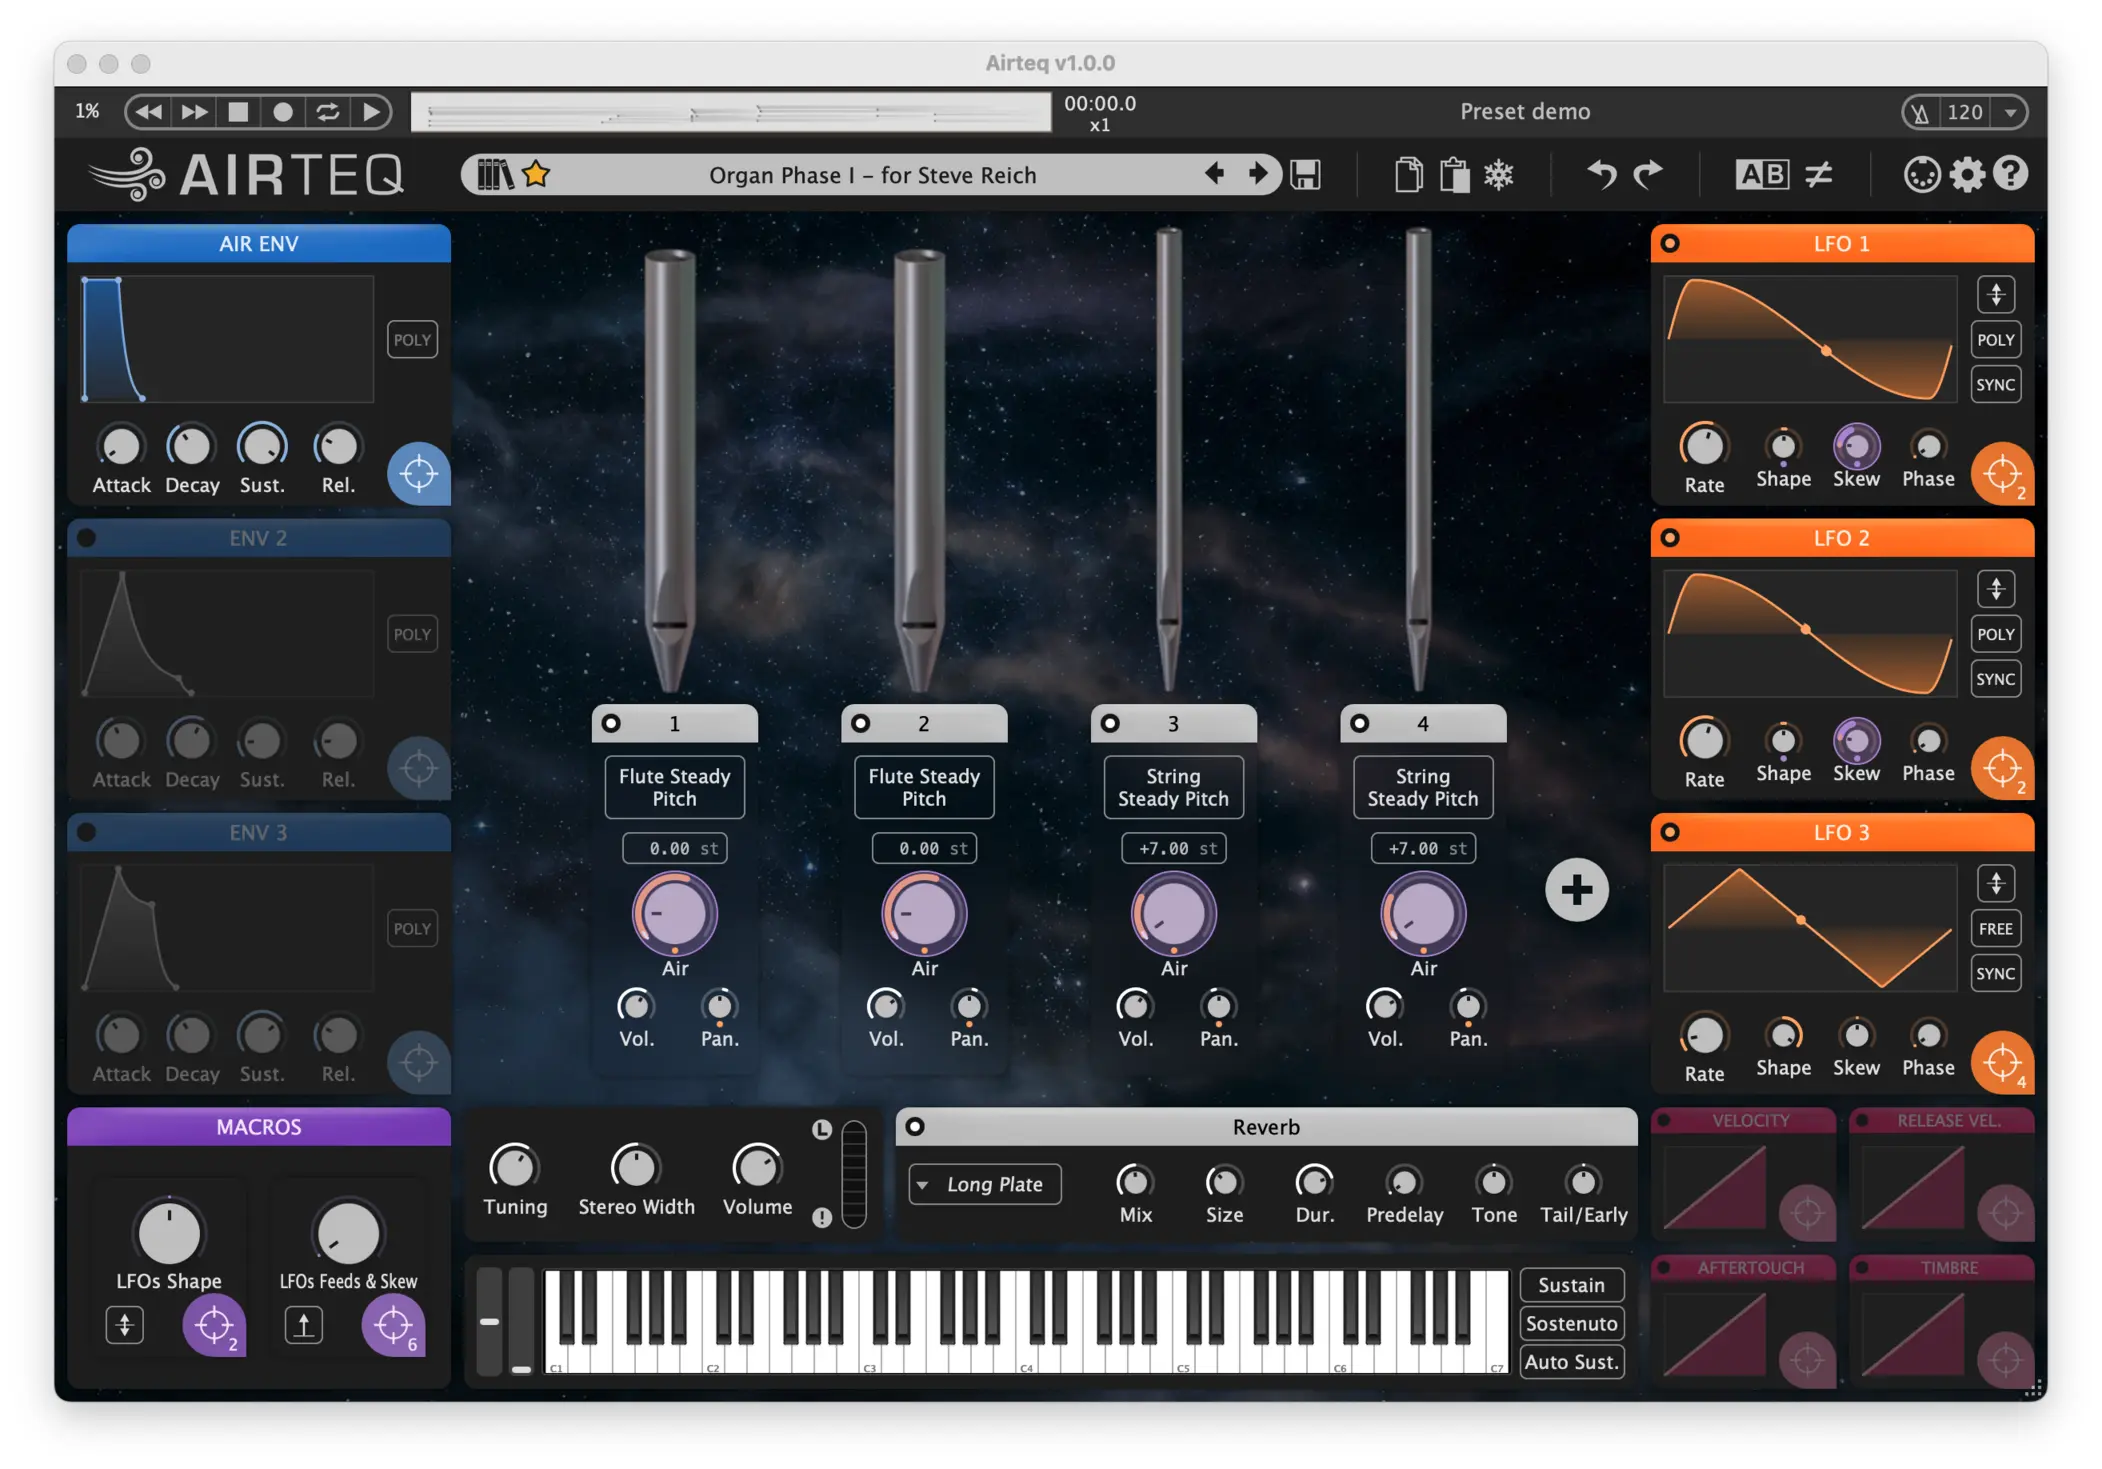Rewind the demo playback
The height and width of the screenshot is (1469, 2102).
pos(149,112)
